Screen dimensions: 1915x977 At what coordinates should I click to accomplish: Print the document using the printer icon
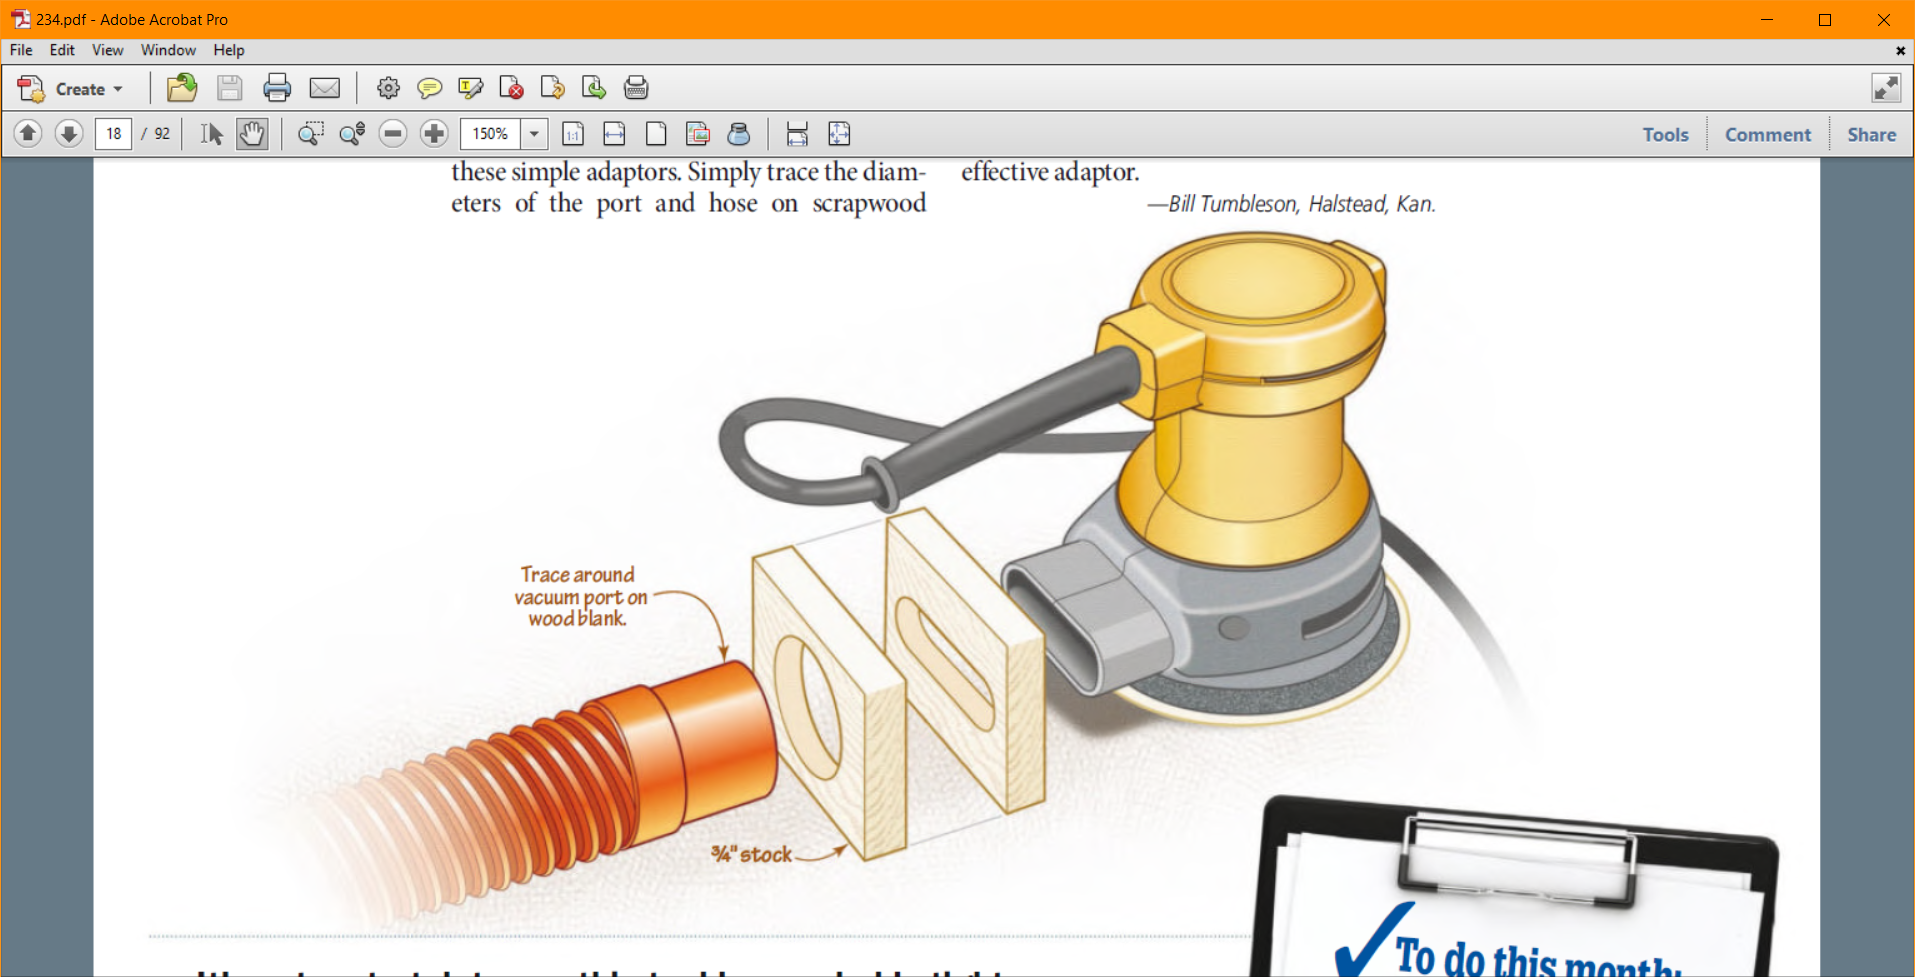[x=277, y=88]
